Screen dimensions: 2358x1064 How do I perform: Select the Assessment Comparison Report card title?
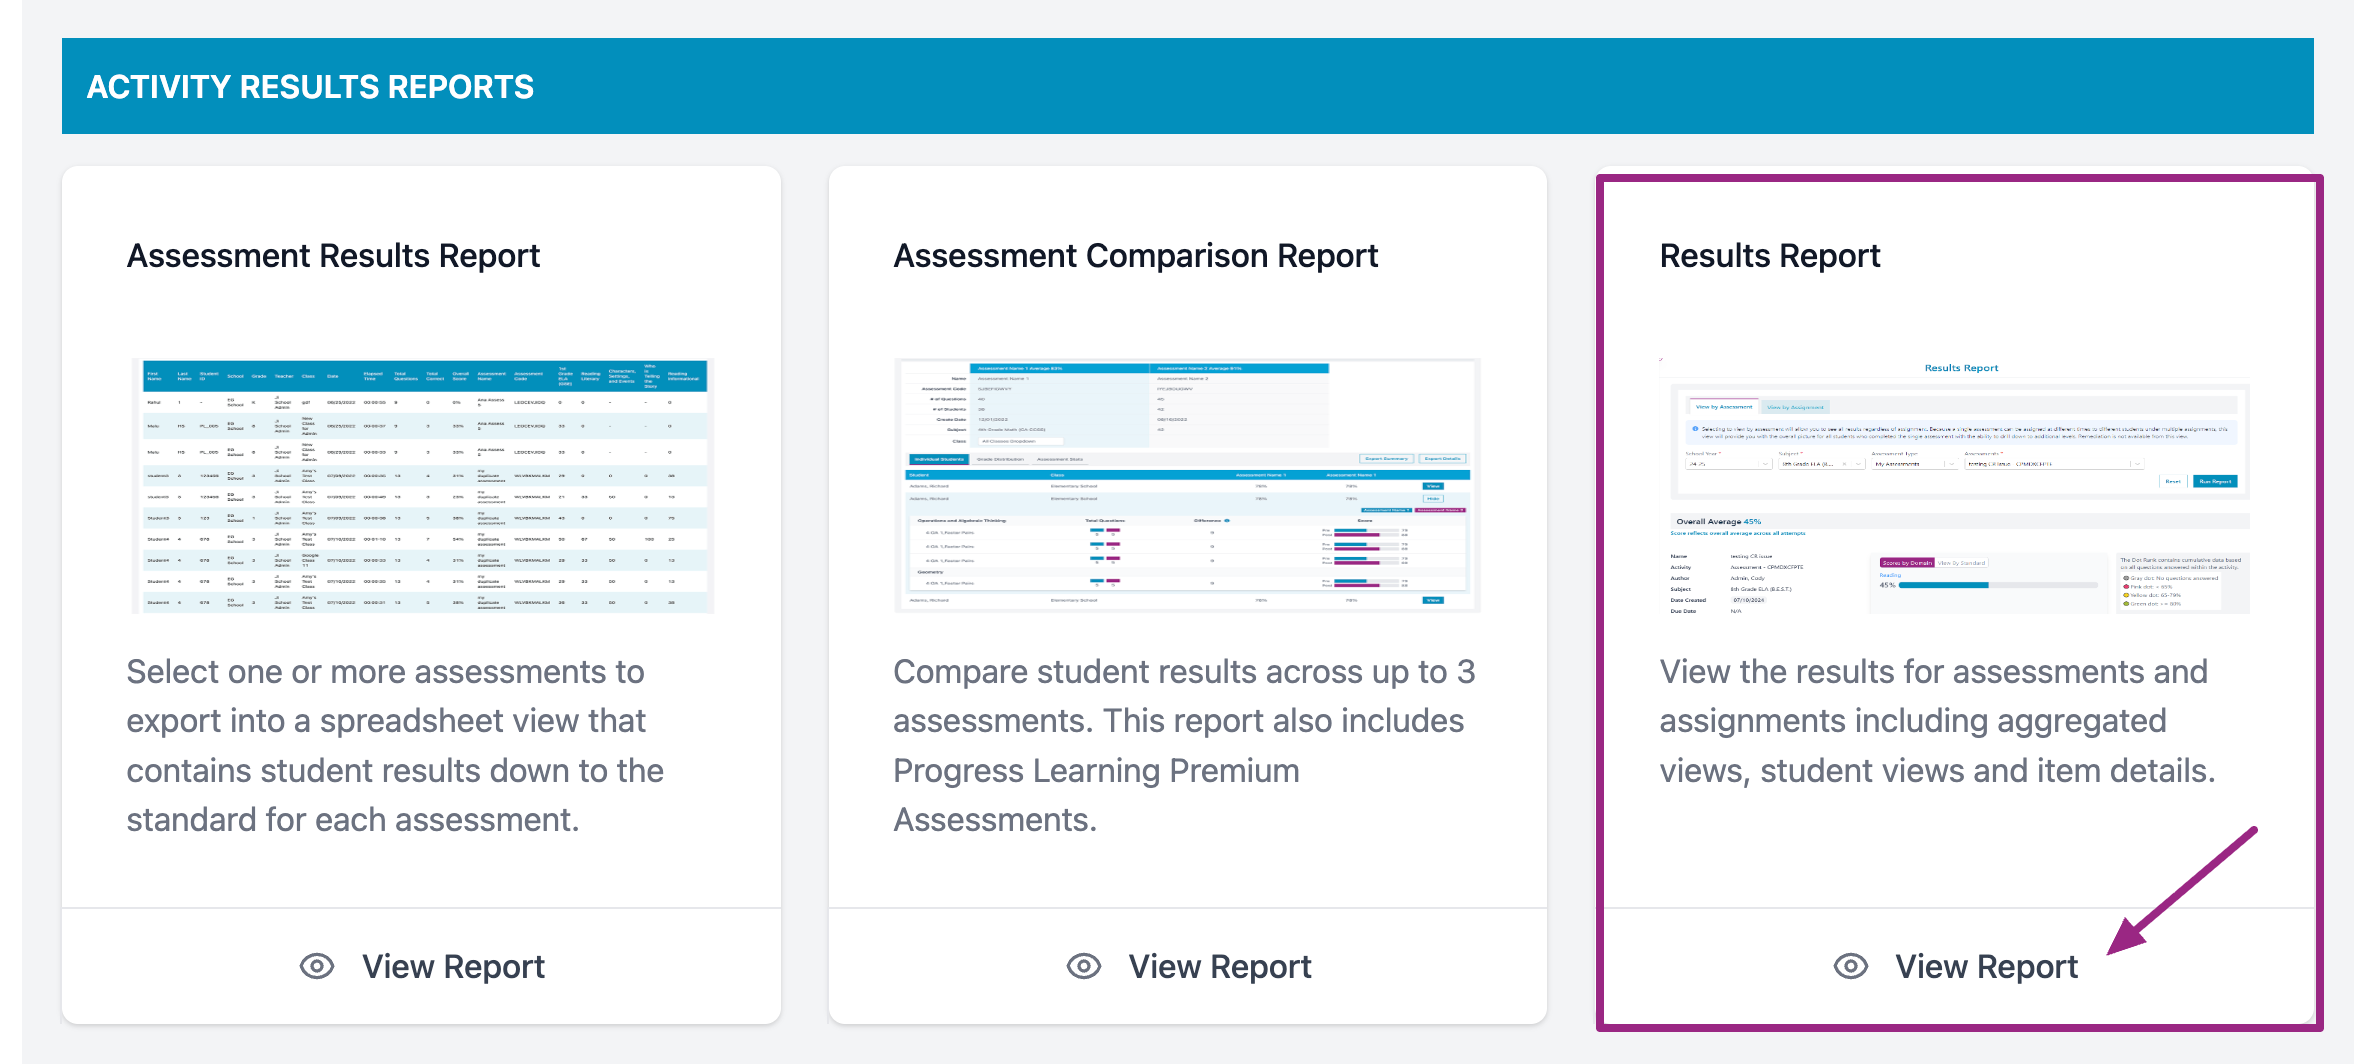[x=1135, y=256]
